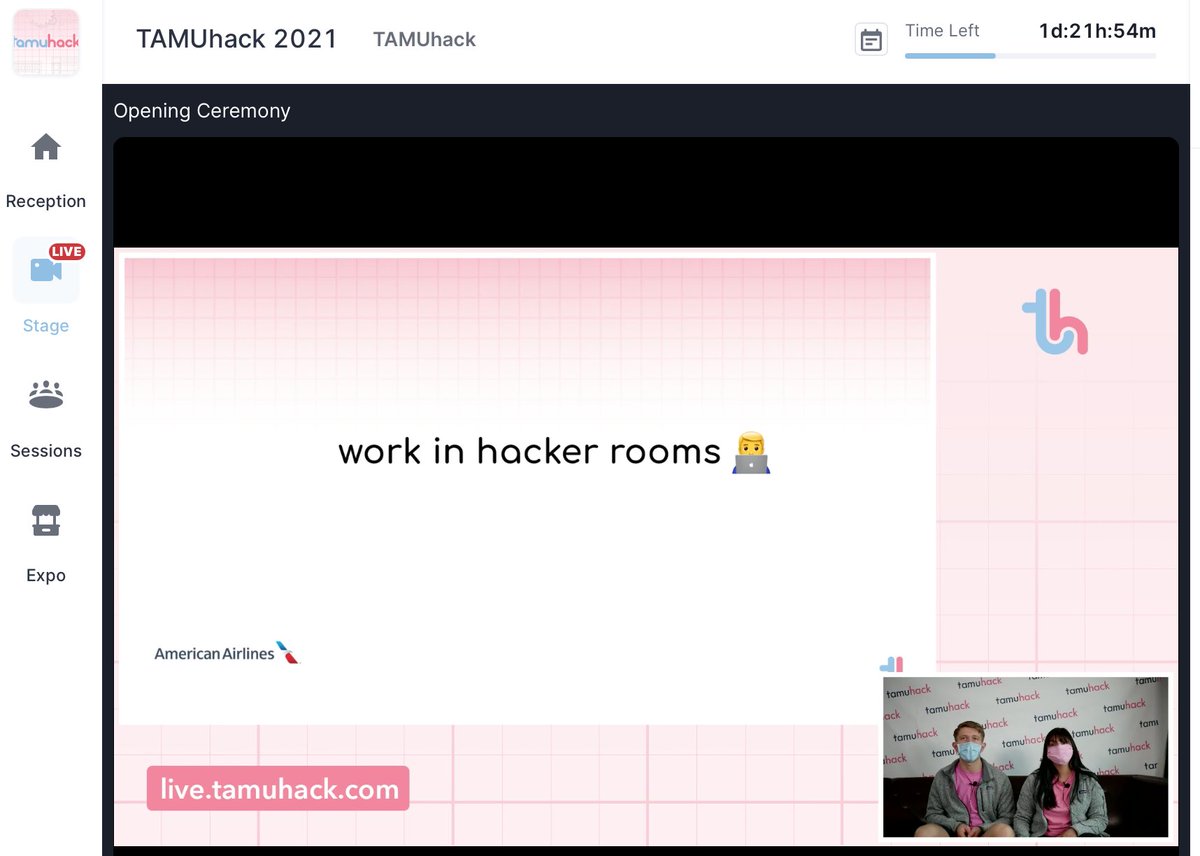The height and width of the screenshot is (856, 1200).
Task: Open the Sessions group icon
Action: coord(46,395)
